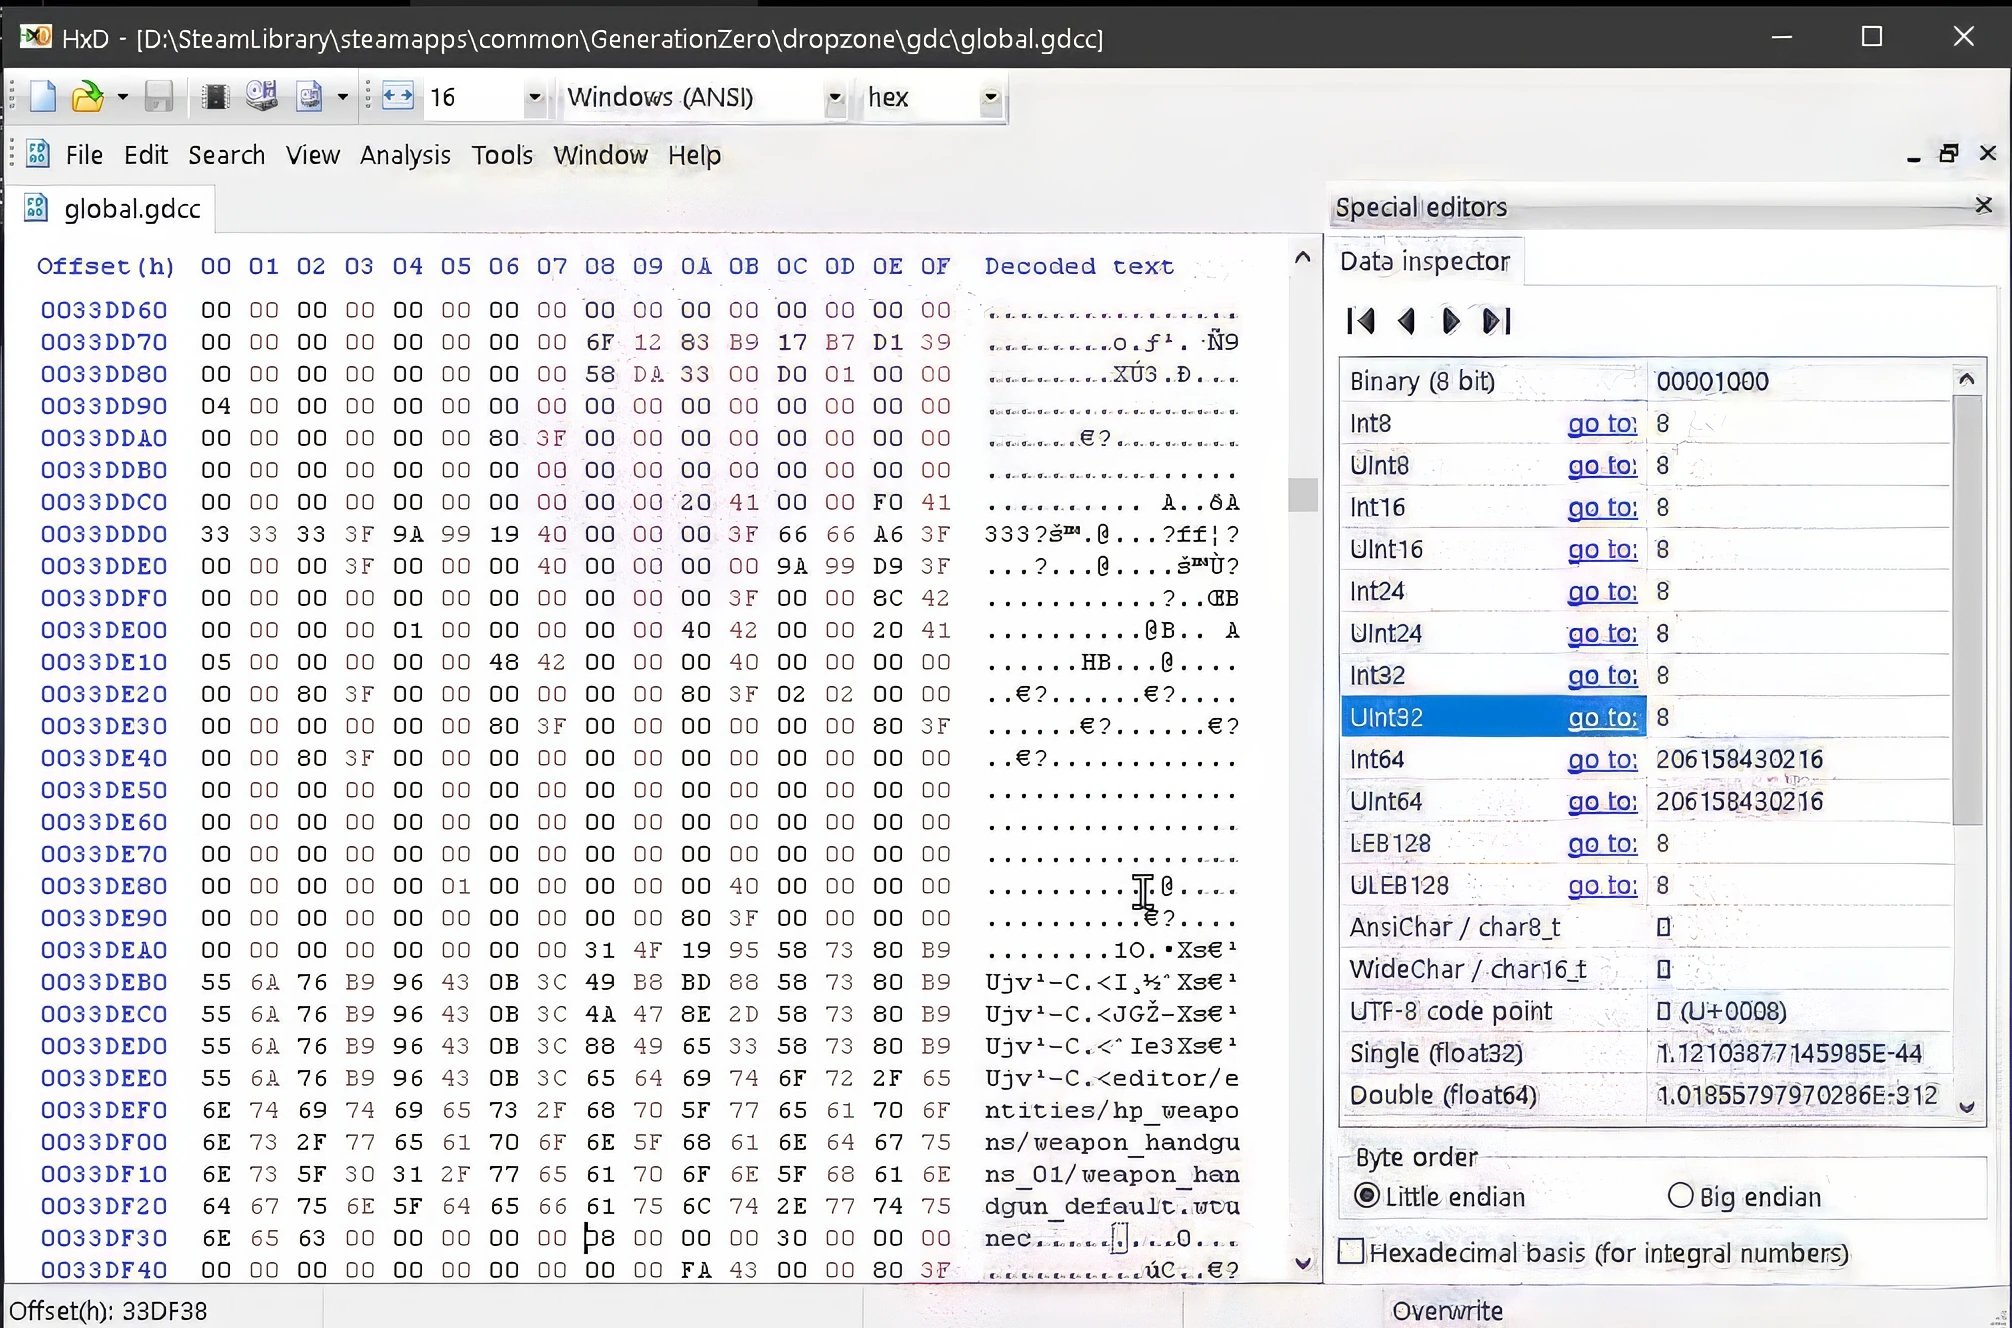Open the Analysis menu
This screenshot has width=2012, height=1328.
[405, 155]
